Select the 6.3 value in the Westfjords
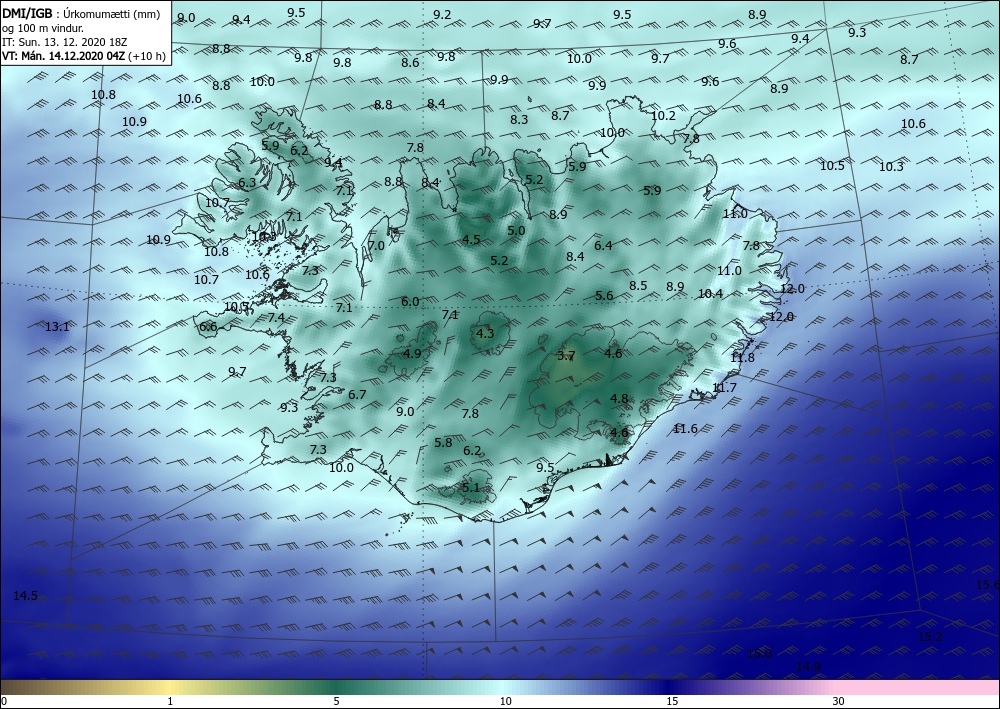Image resolution: width=1000 pixels, height=709 pixels. coord(247,182)
